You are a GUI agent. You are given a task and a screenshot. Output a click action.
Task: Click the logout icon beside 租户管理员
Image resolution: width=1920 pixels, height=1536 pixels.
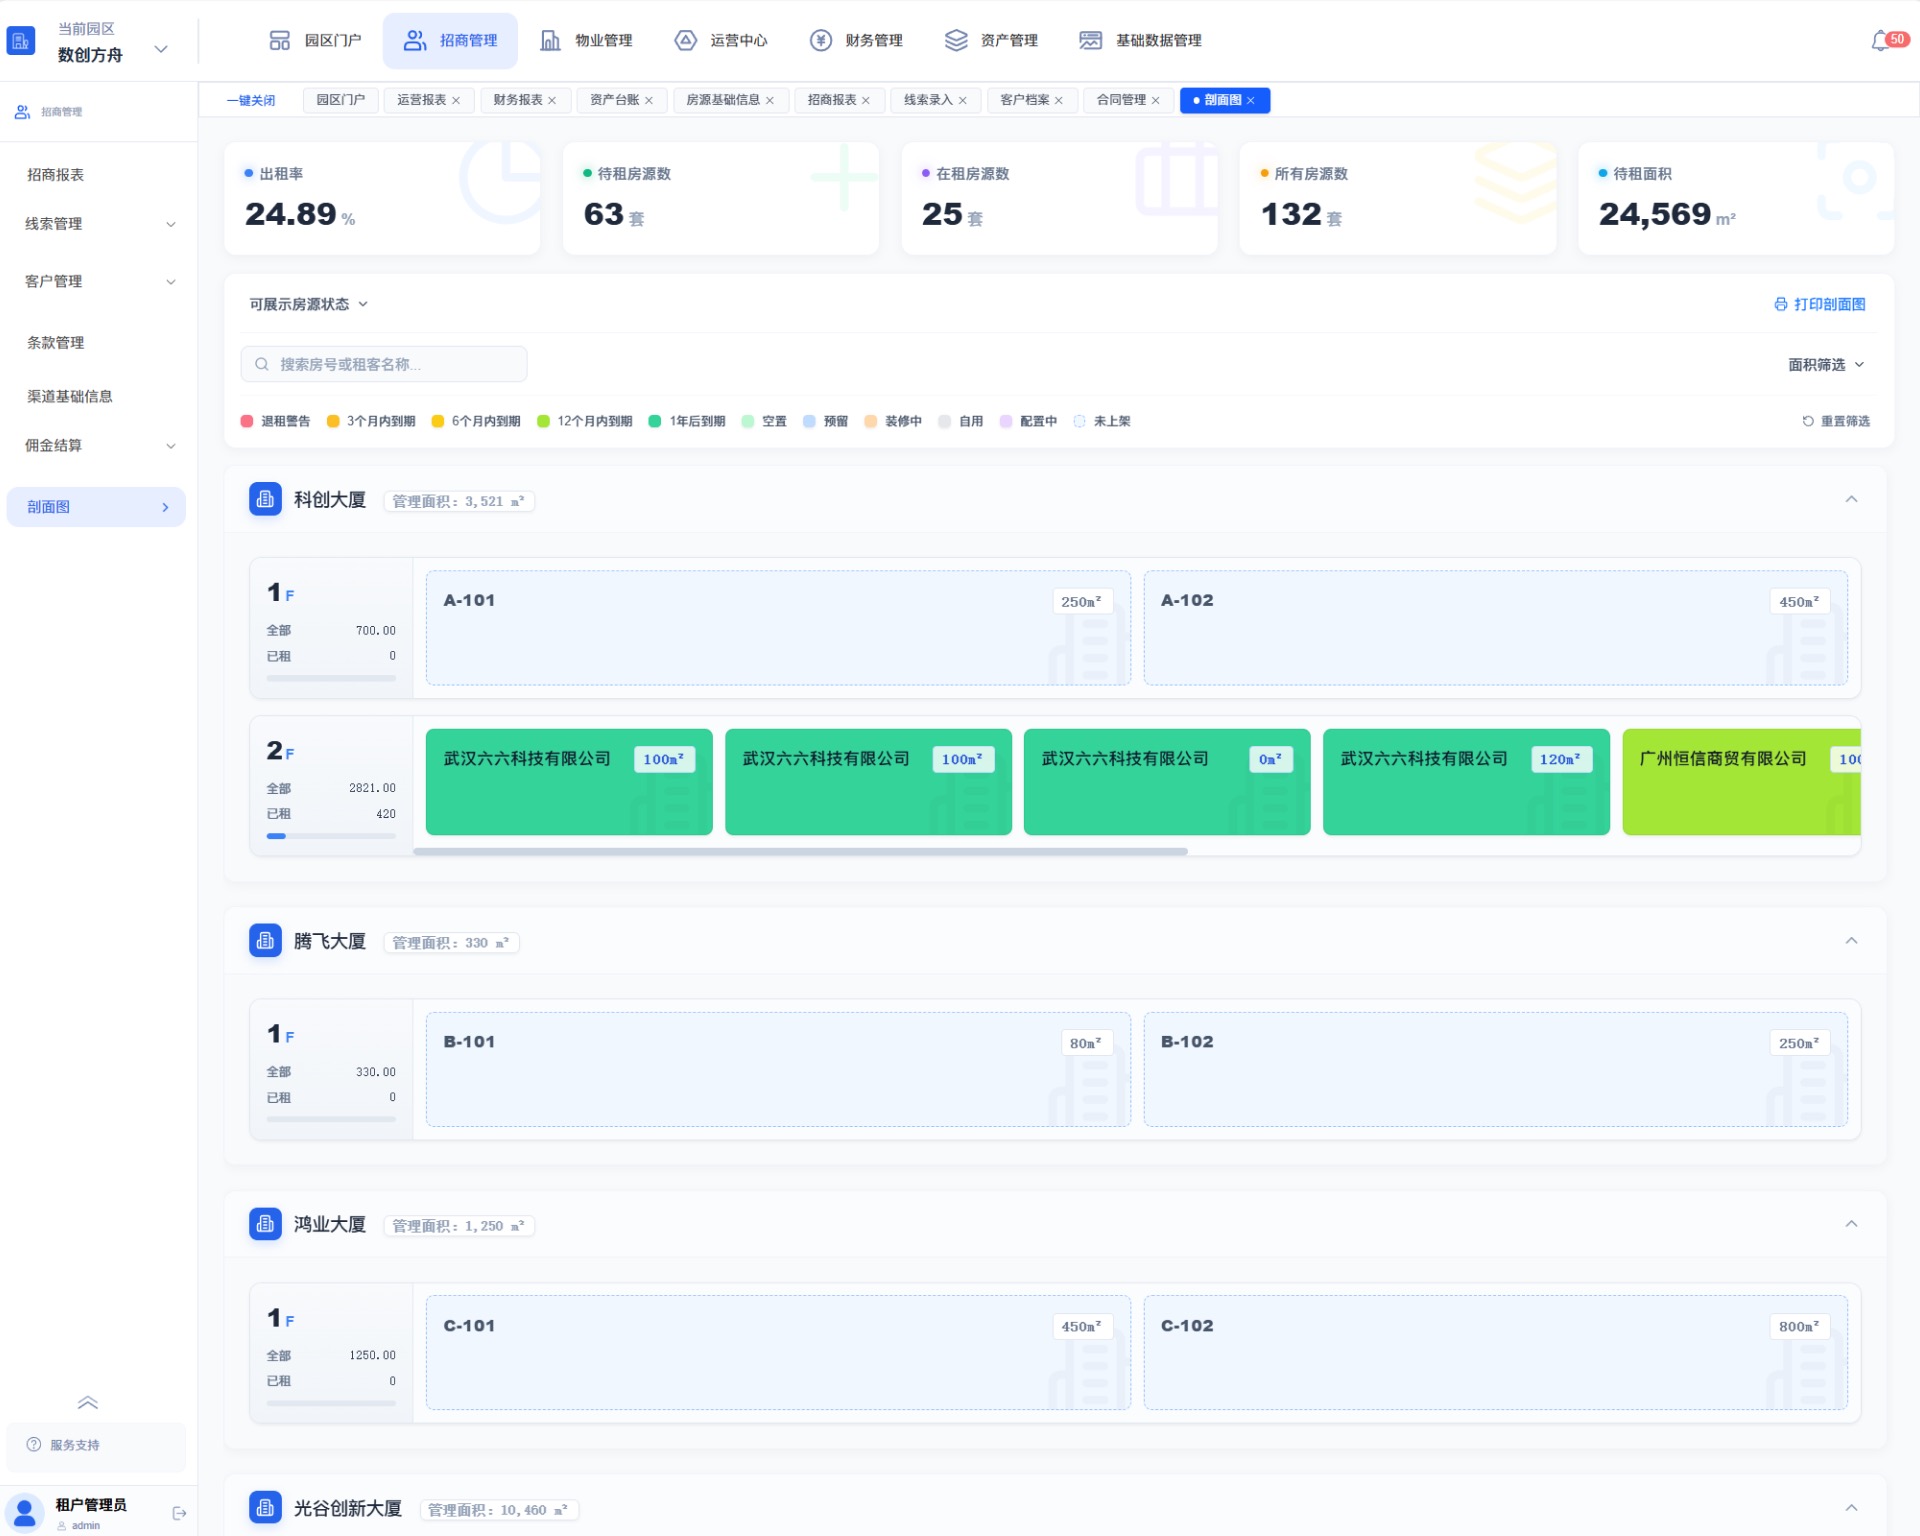[179, 1513]
